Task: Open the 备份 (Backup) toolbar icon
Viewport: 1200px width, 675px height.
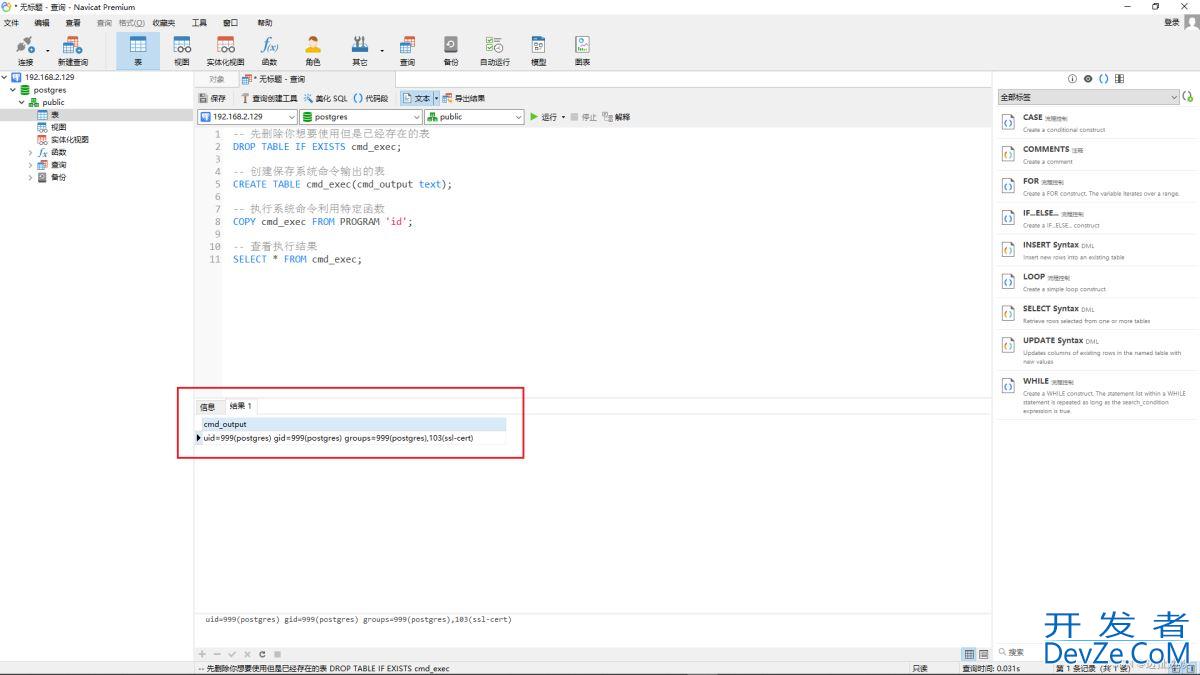Action: [451, 50]
